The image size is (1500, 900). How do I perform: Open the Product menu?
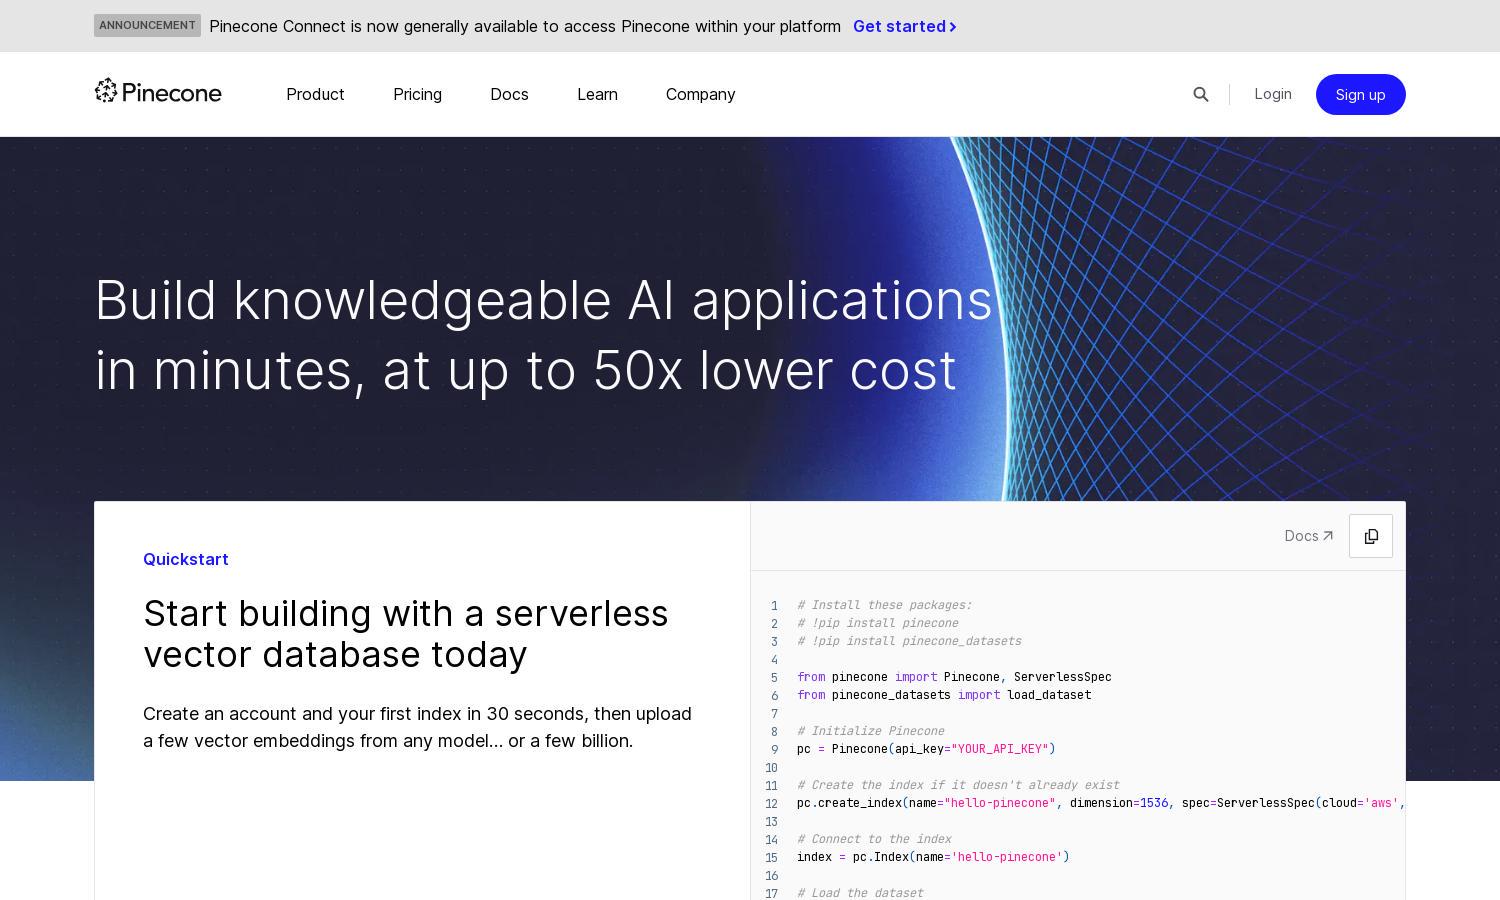tap(315, 94)
